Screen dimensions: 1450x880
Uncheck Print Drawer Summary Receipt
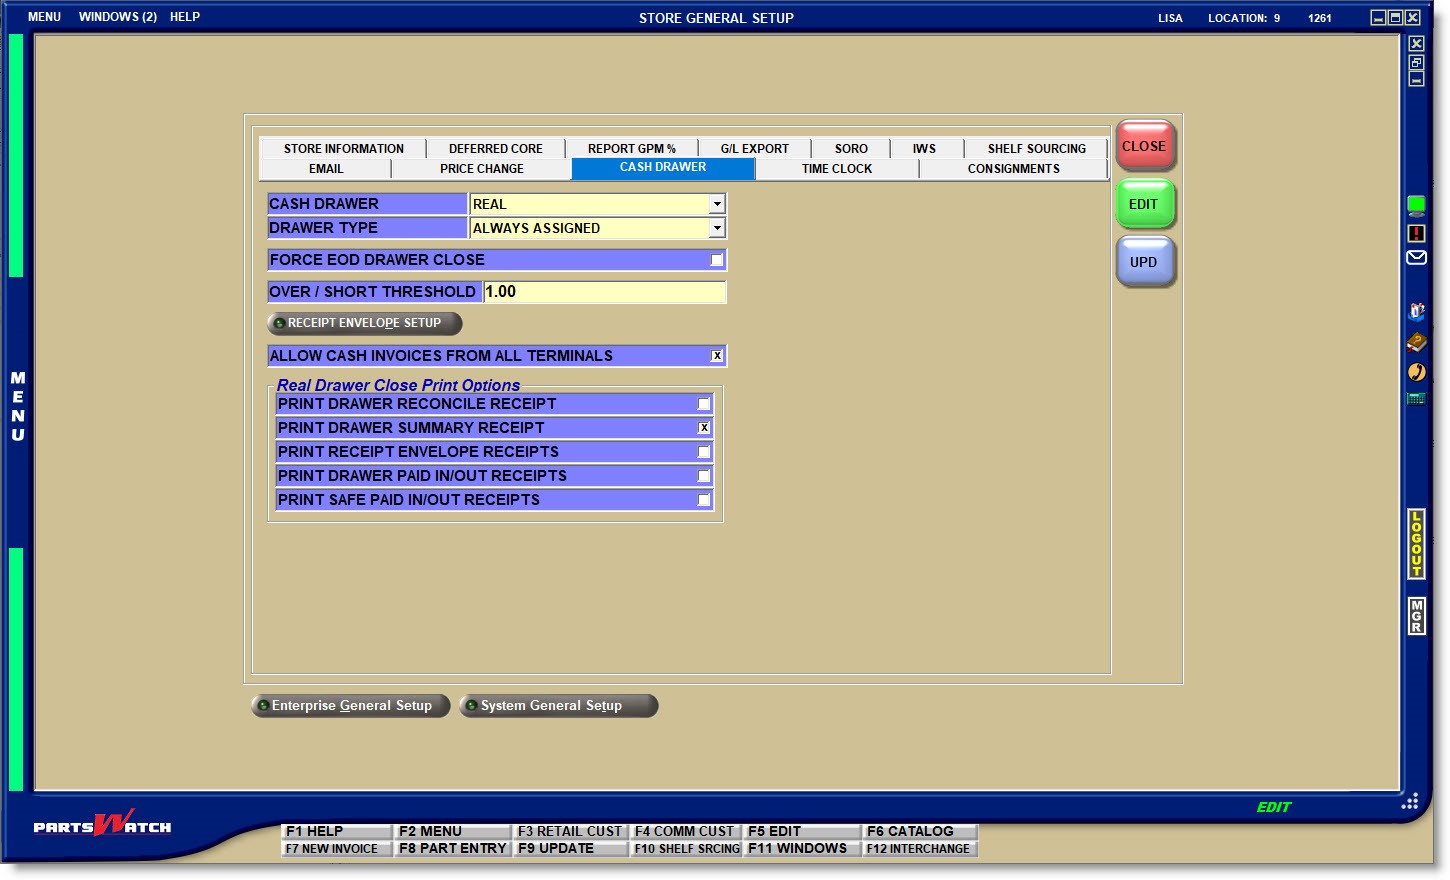704,428
